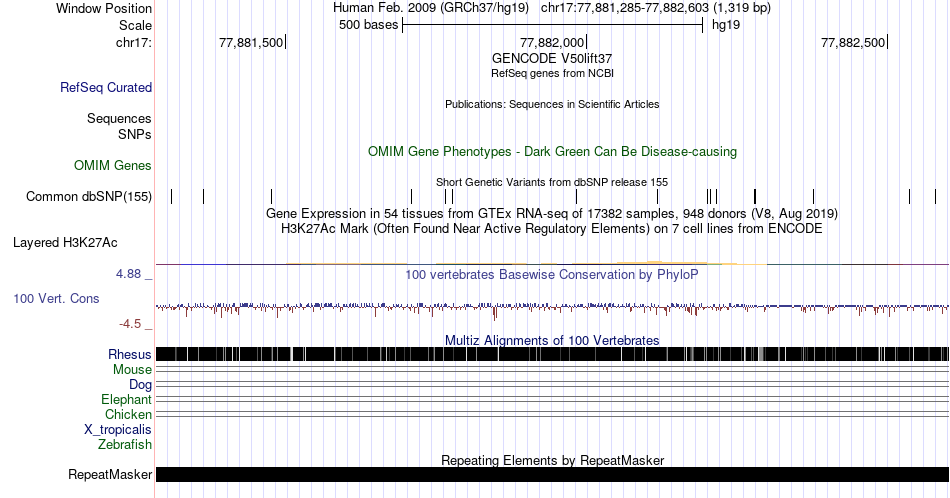The image size is (950, 498).
Task: Click the Scale label
Action: (x=135, y=25)
